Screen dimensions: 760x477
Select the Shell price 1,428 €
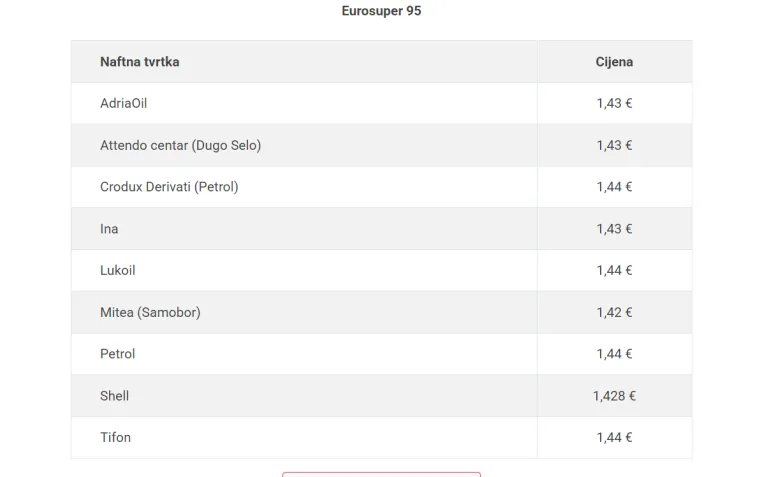click(x=614, y=396)
